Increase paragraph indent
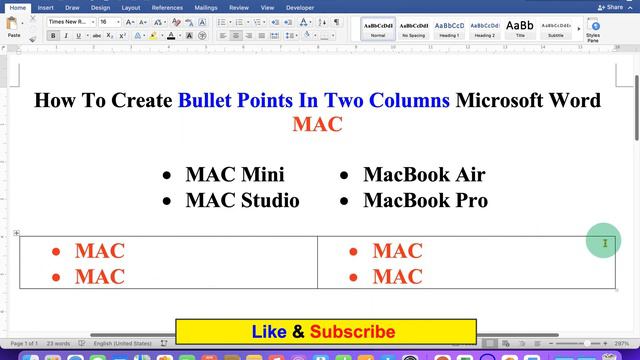The width and height of the screenshot is (640, 360). coord(288,22)
